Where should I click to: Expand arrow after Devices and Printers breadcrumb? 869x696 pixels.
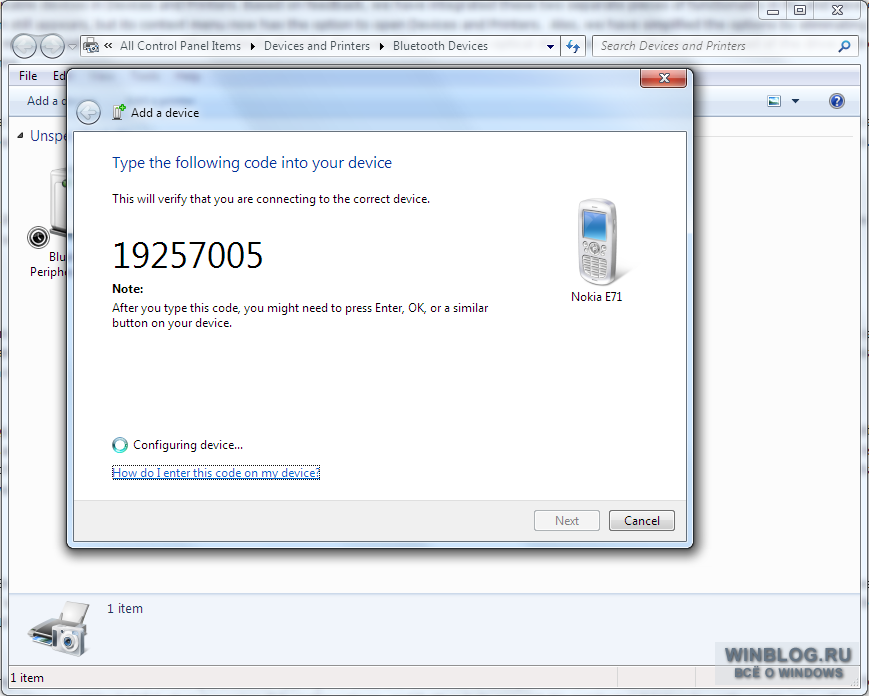pyautogui.click(x=381, y=47)
